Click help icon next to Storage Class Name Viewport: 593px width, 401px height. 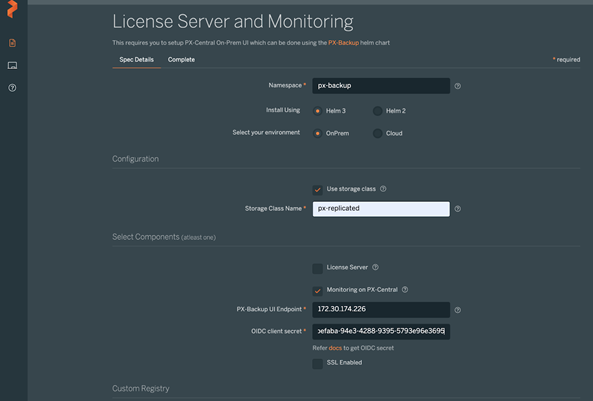tap(458, 209)
